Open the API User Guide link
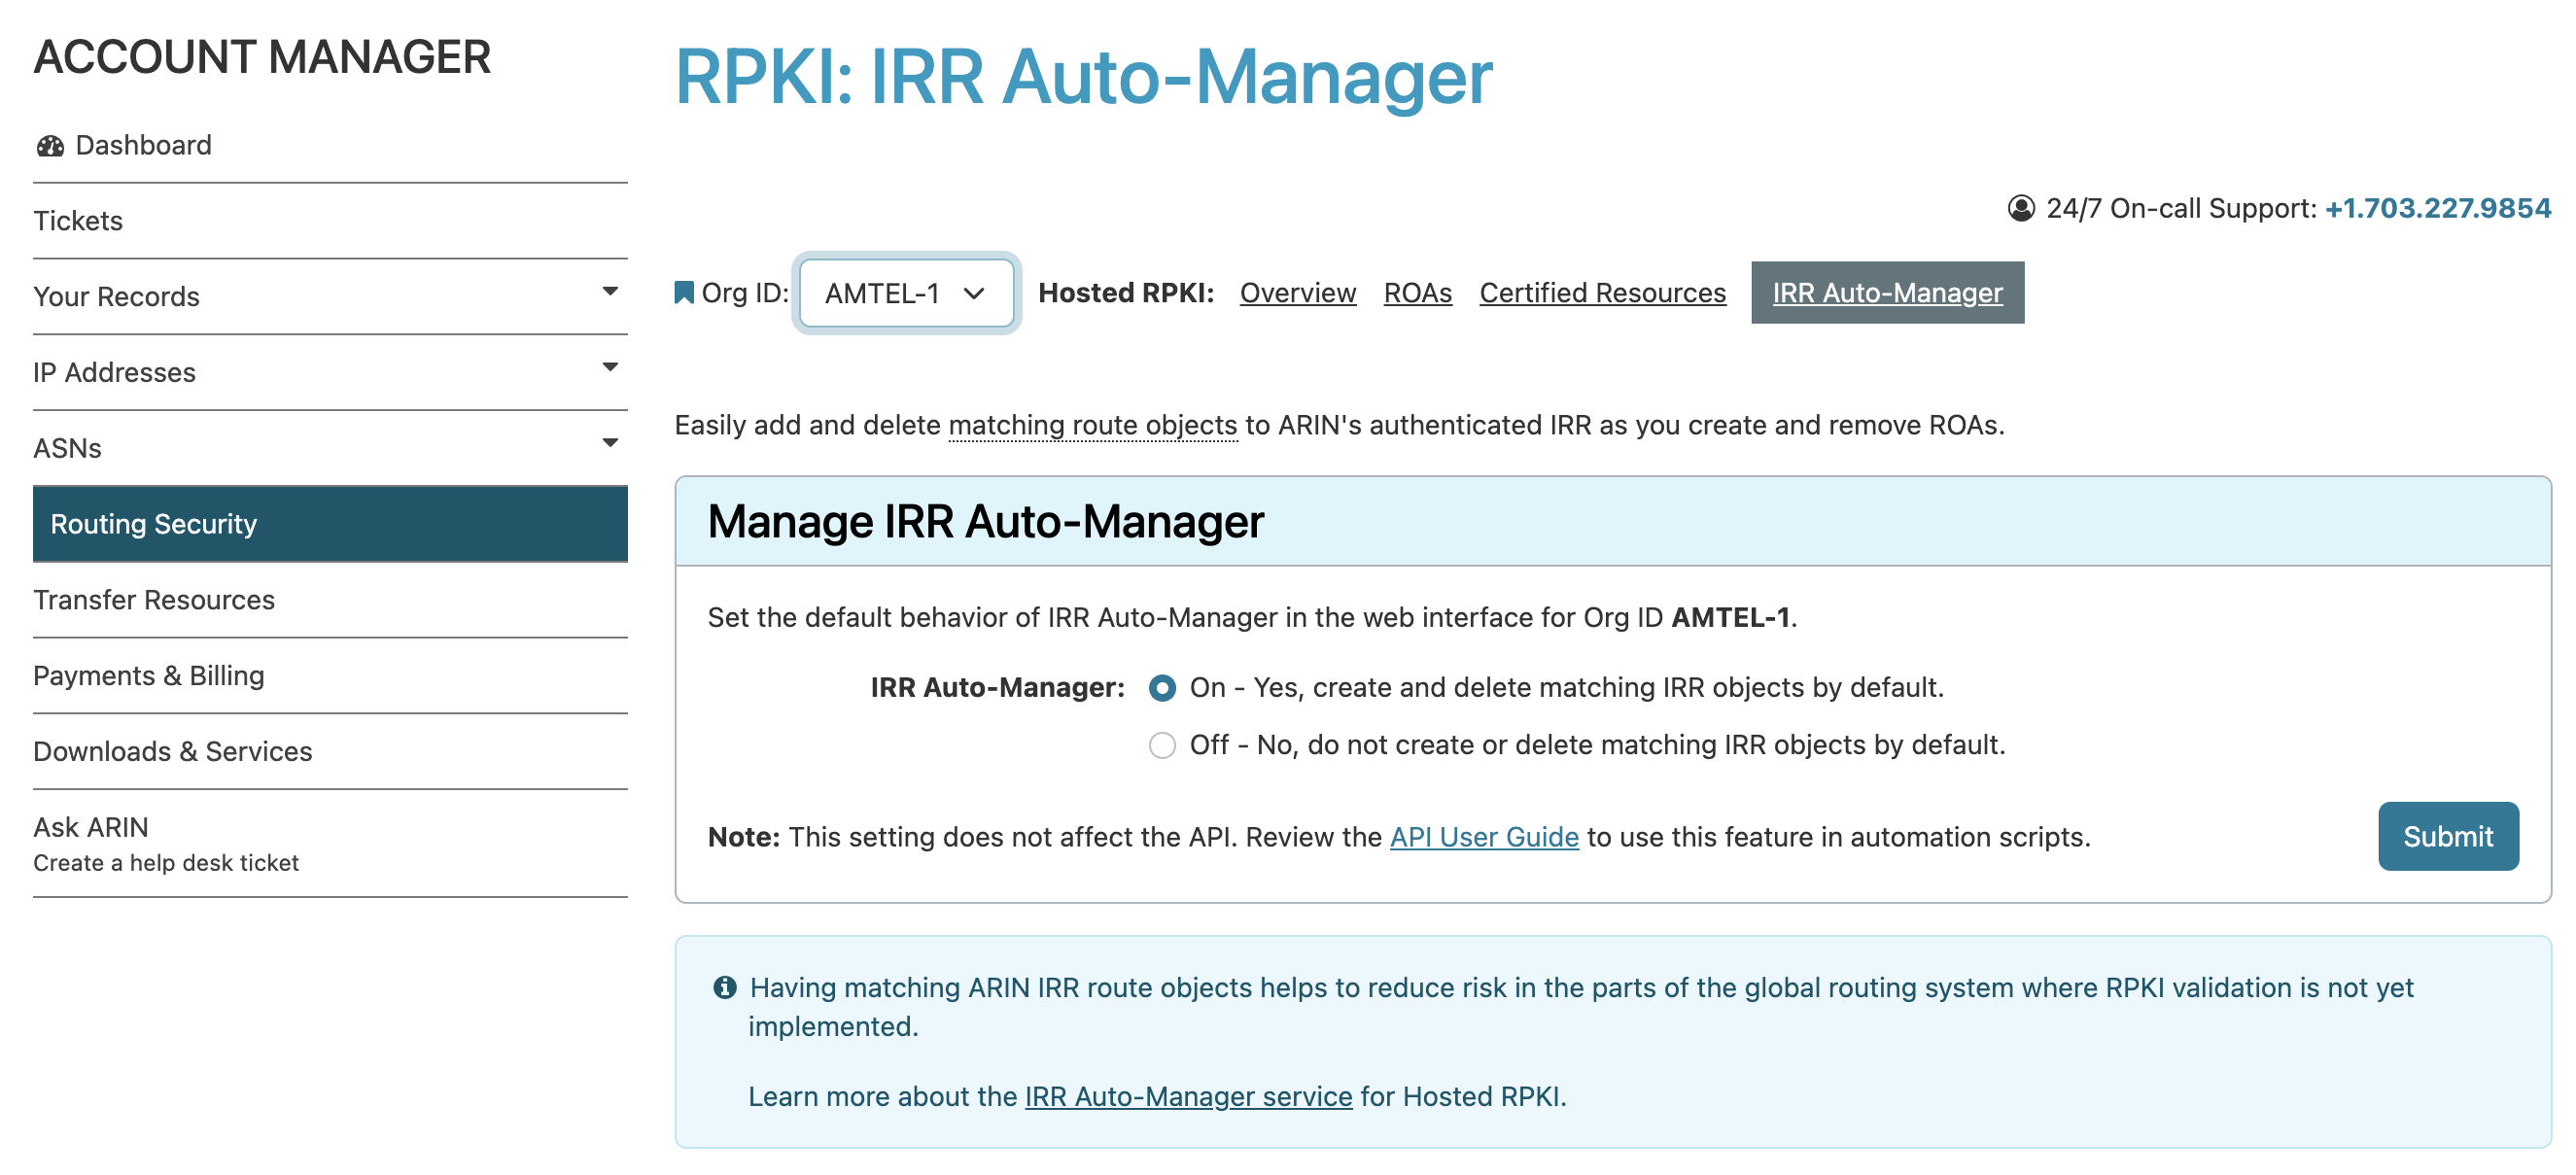Viewport: 2576px width, 1175px height. pos(1484,837)
